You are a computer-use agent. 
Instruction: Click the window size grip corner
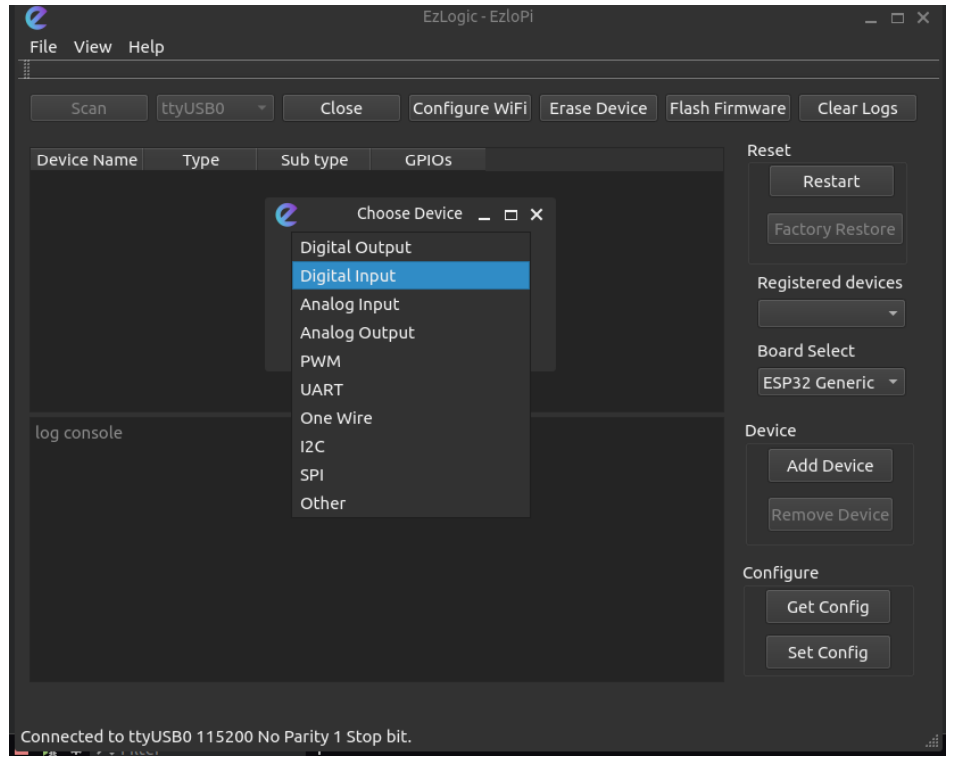(932, 741)
